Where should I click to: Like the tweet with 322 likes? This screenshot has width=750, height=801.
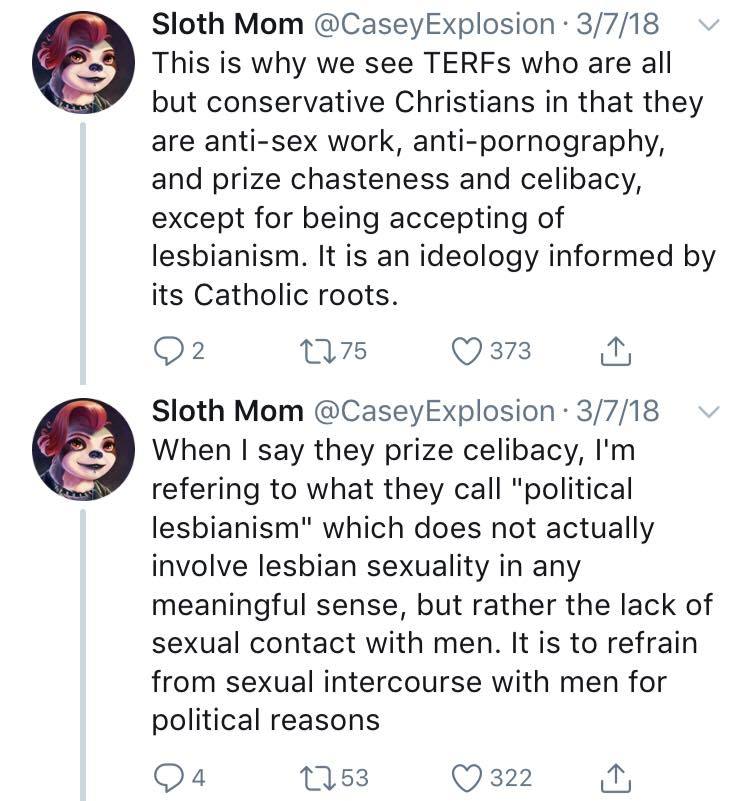click(469, 777)
